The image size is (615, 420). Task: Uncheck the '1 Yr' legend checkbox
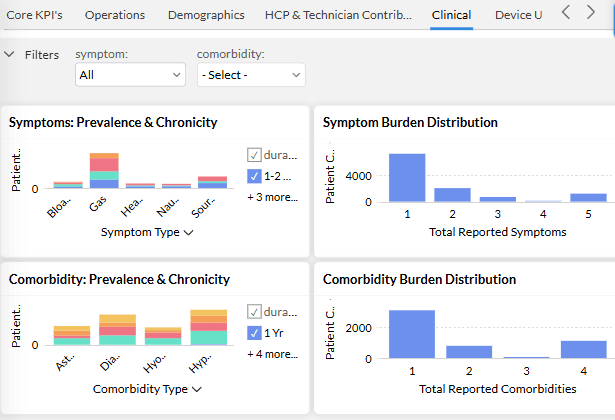click(x=254, y=333)
